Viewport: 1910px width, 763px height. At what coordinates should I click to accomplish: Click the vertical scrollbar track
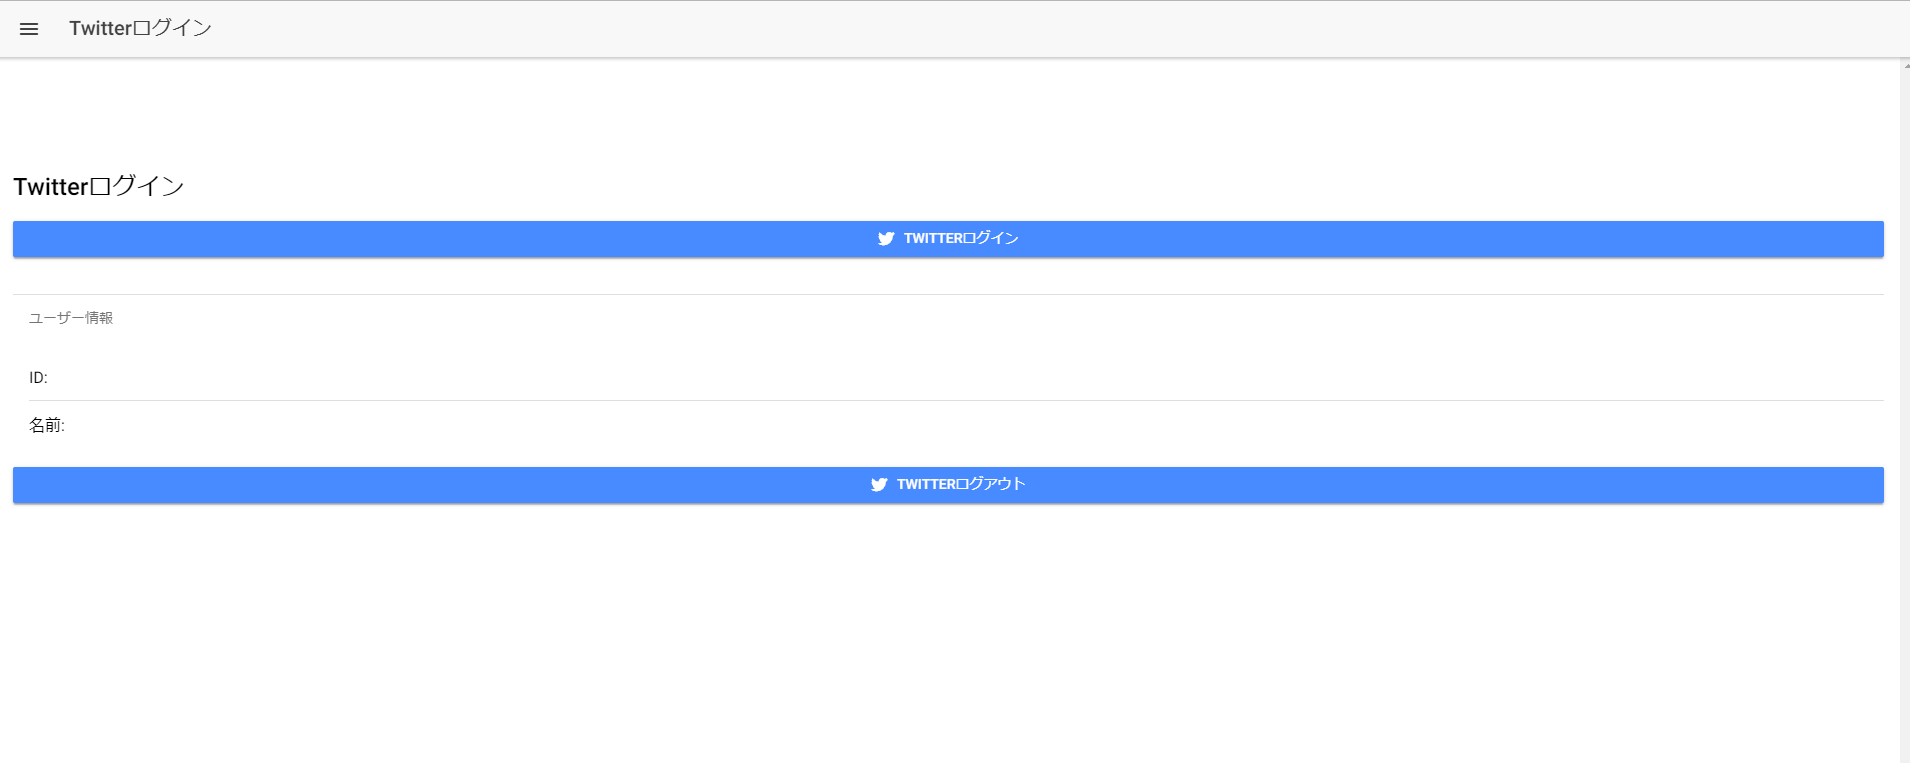point(1904,400)
